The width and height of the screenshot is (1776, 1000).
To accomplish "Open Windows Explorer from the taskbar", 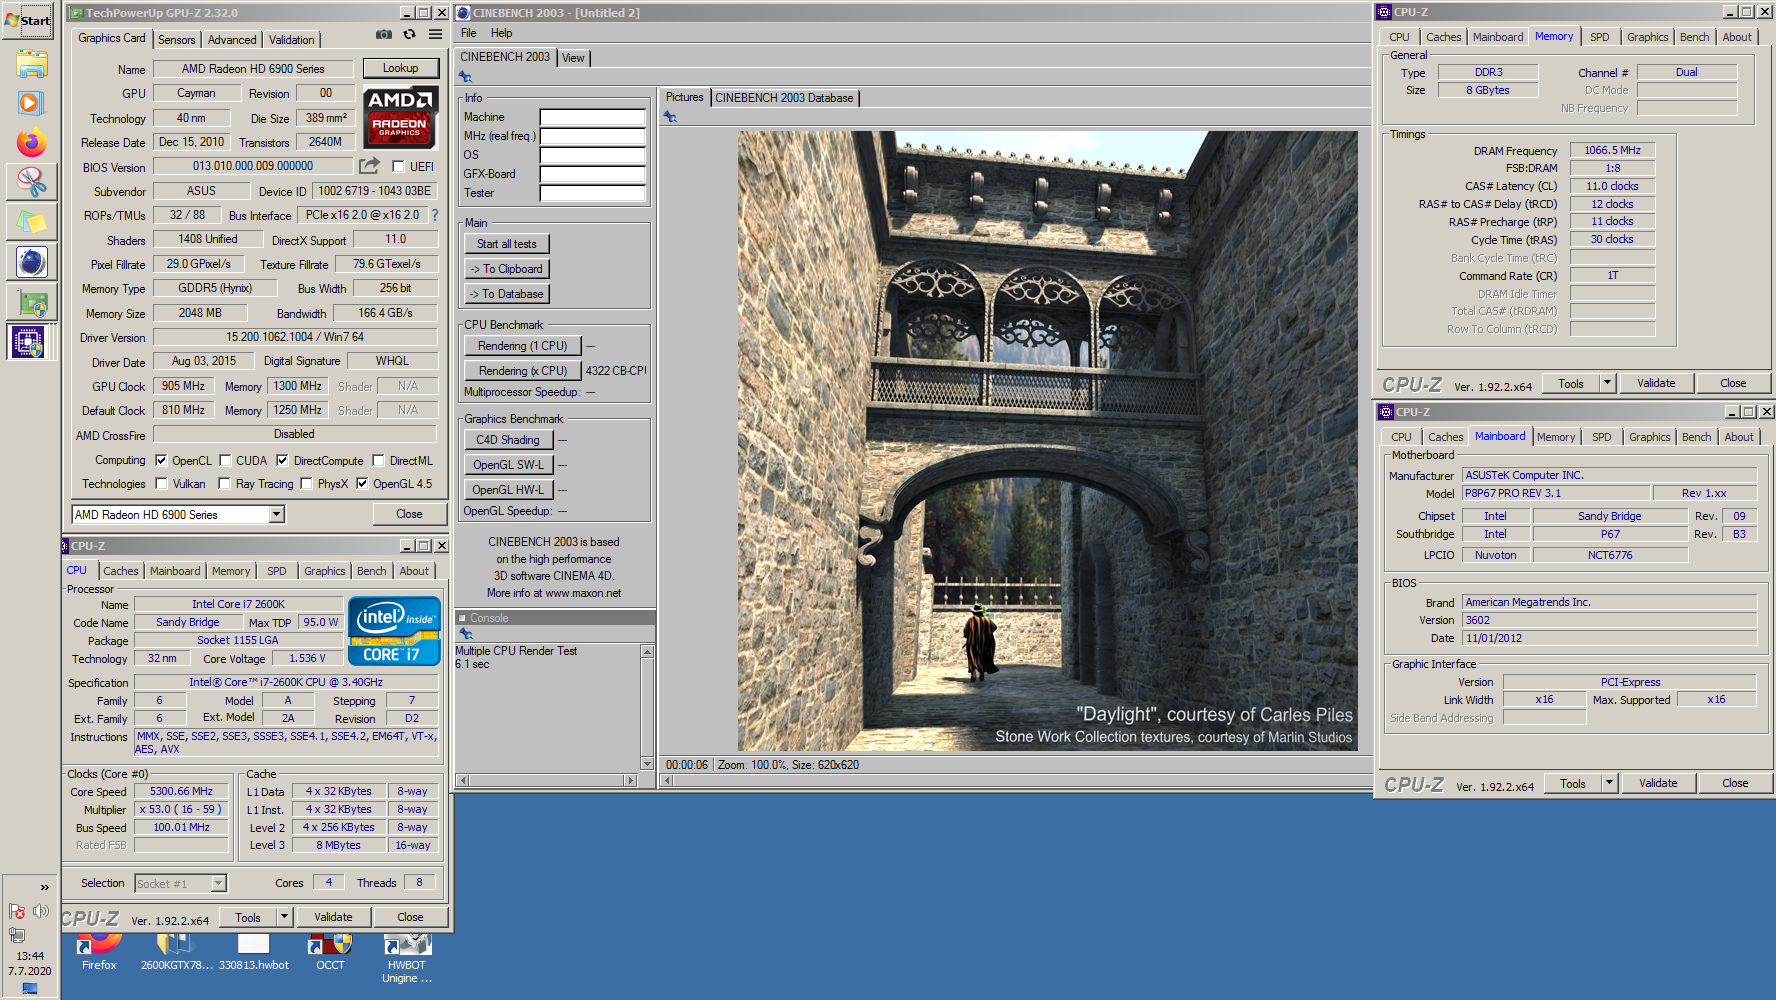I will pos(31,64).
